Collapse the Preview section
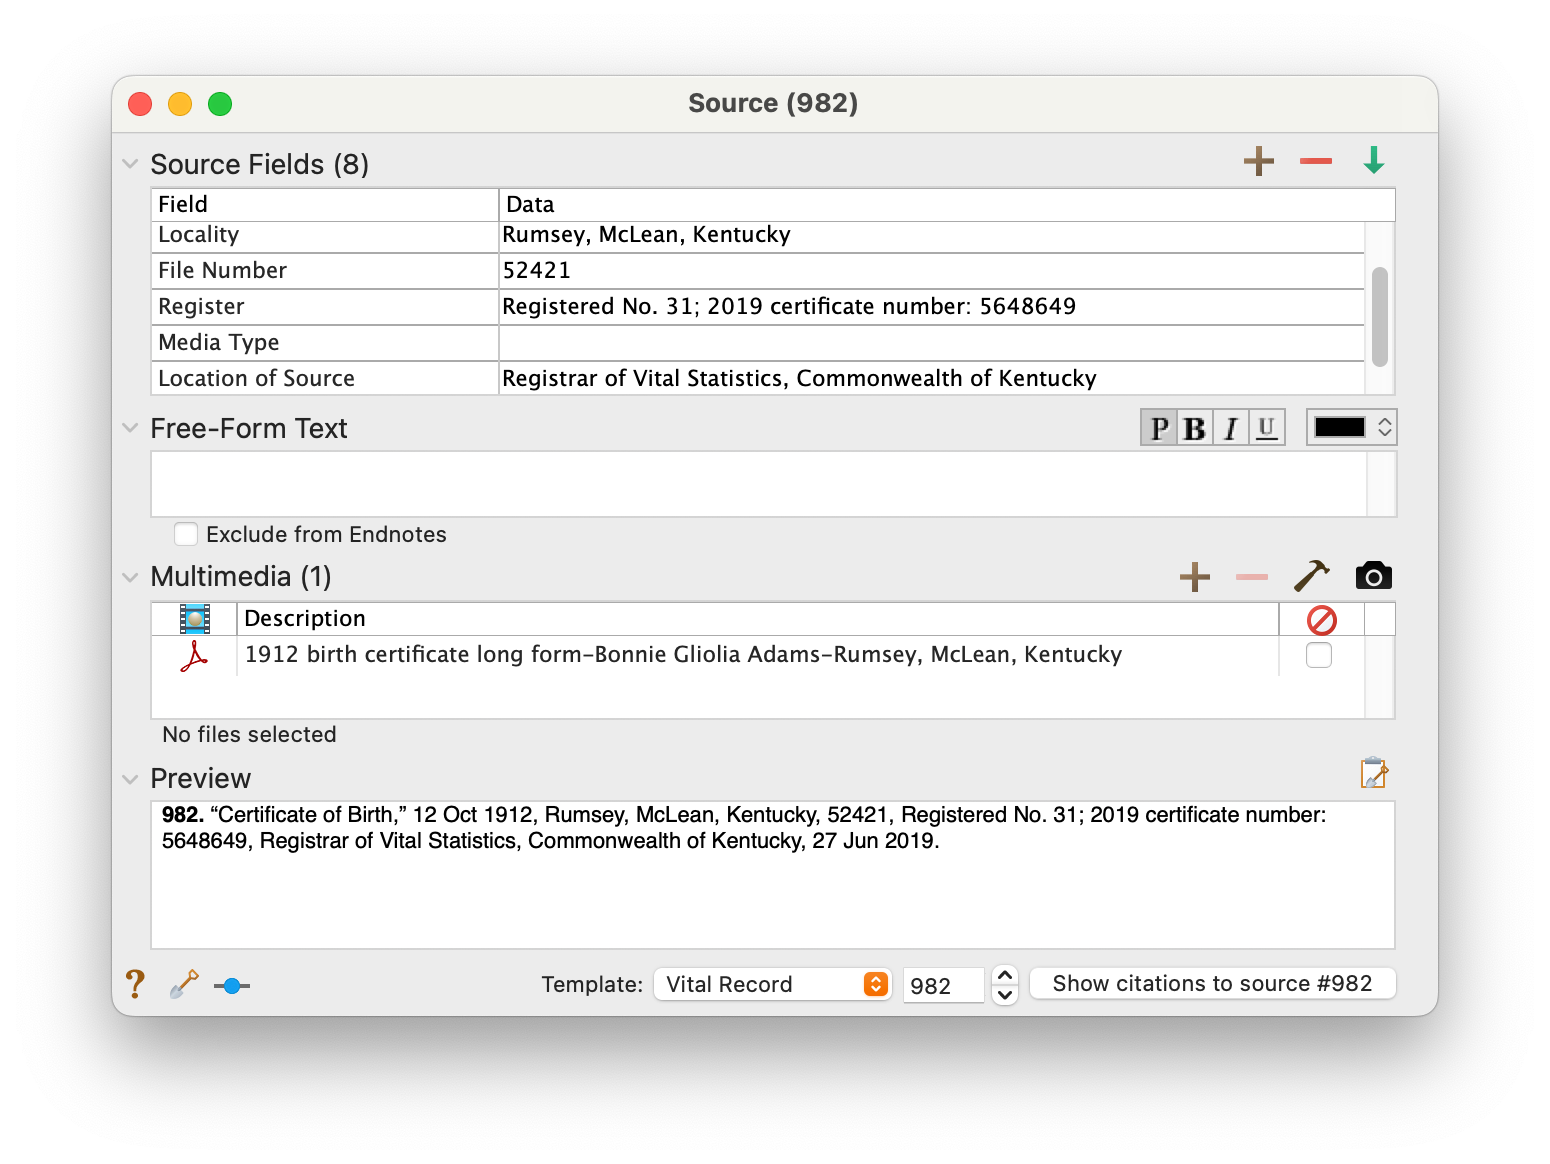 (x=130, y=779)
